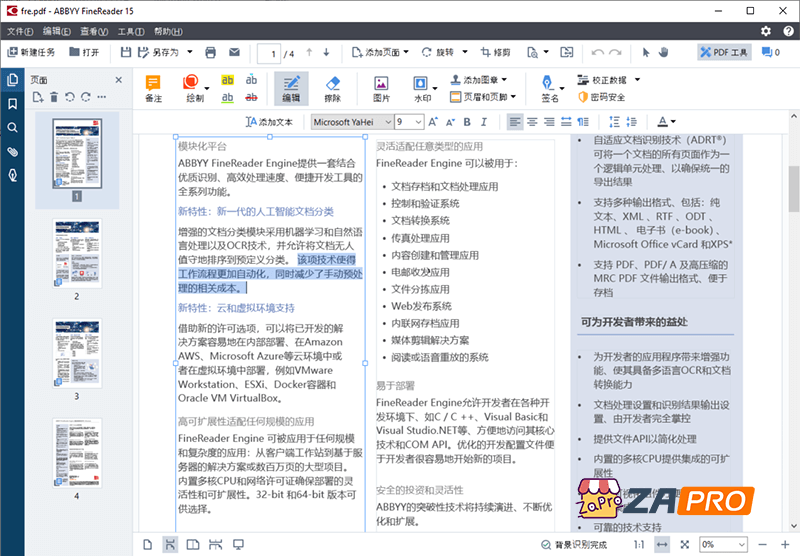Toggle the PDF 工具 panel
This screenshot has height=556, width=800.
(x=724, y=52)
